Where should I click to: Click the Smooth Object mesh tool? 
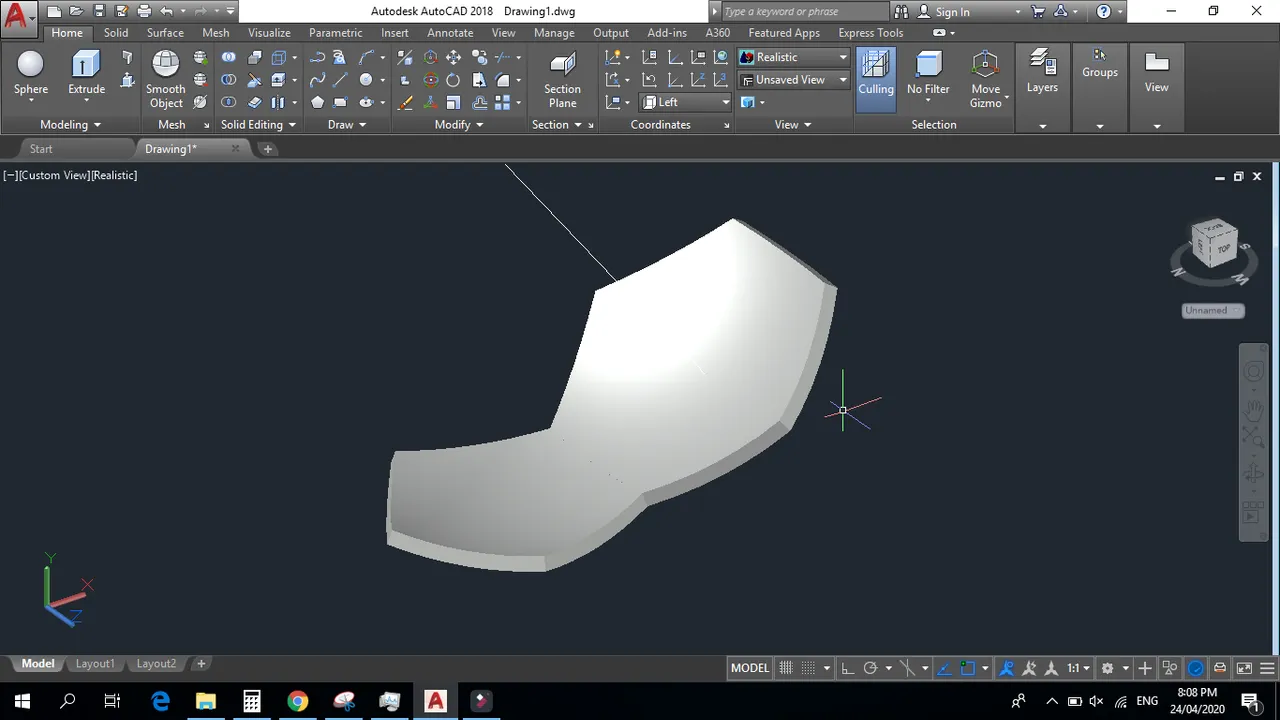[x=165, y=79]
